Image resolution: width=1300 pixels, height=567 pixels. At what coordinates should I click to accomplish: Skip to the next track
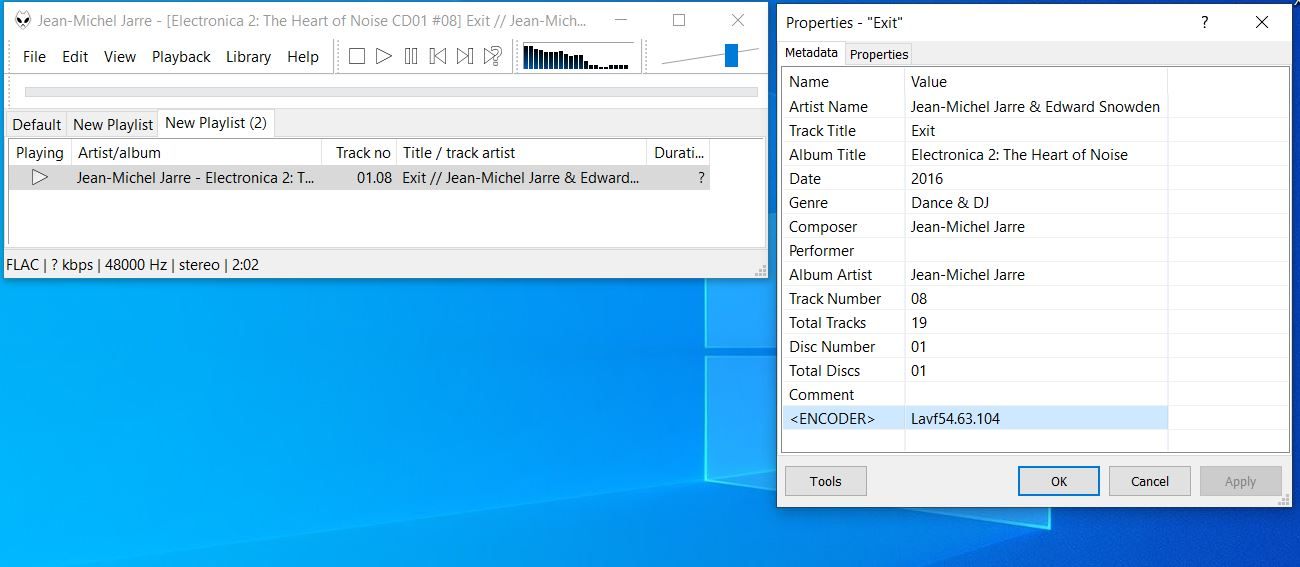tap(465, 57)
